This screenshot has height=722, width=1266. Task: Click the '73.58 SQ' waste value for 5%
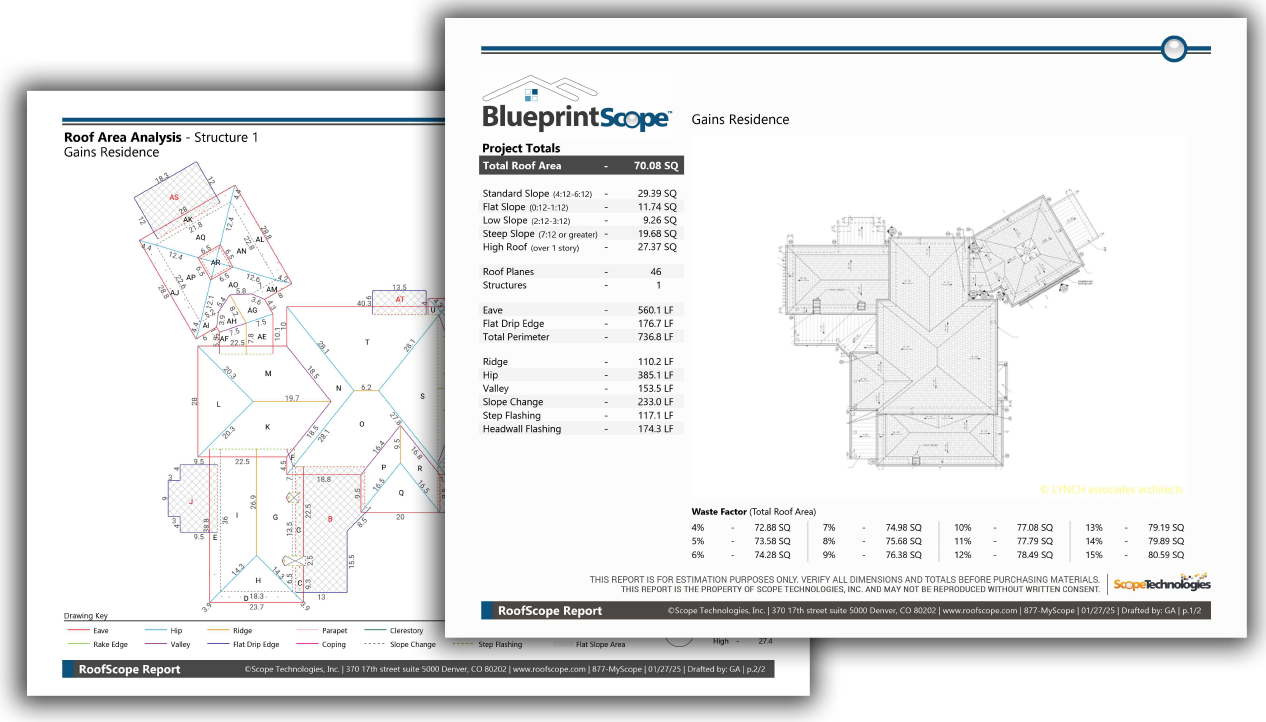[x=771, y=541]
